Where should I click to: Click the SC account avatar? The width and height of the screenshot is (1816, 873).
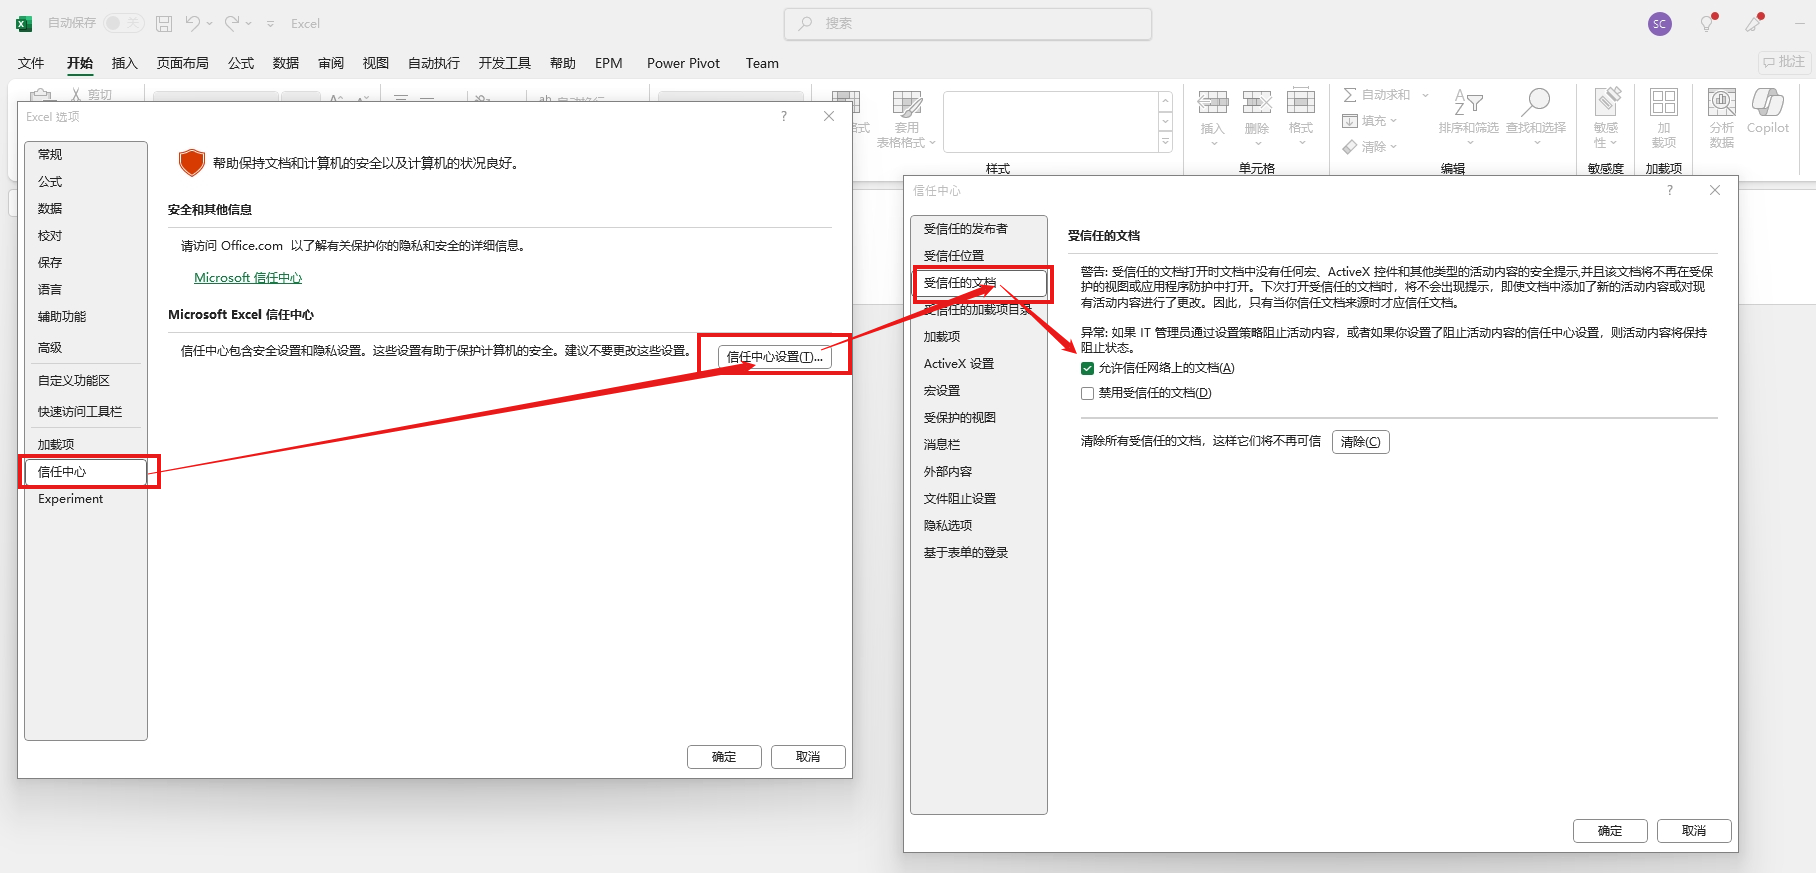tap(1660, 24)
